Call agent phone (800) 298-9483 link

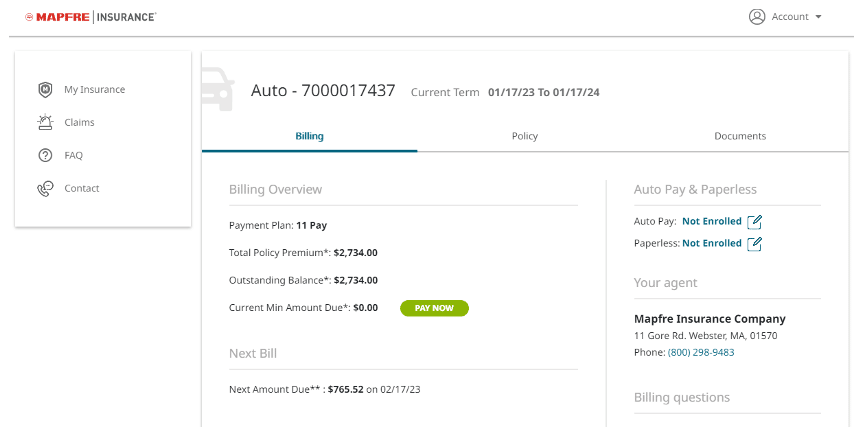point(701,353)
